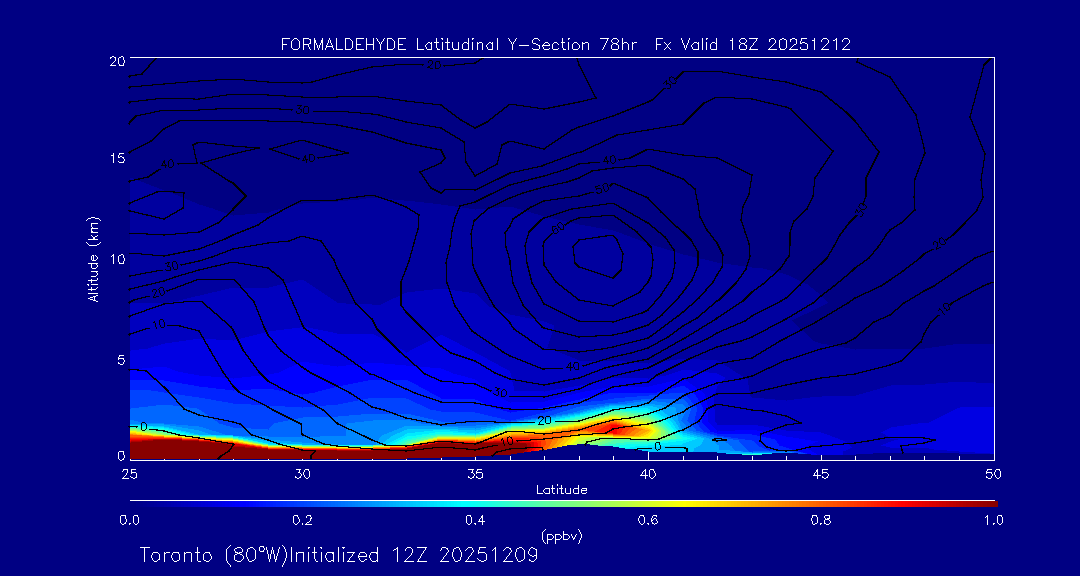Click latitude axis tick label 35
This screenshot has width=1080, height=576.
[x=475, y=473]
